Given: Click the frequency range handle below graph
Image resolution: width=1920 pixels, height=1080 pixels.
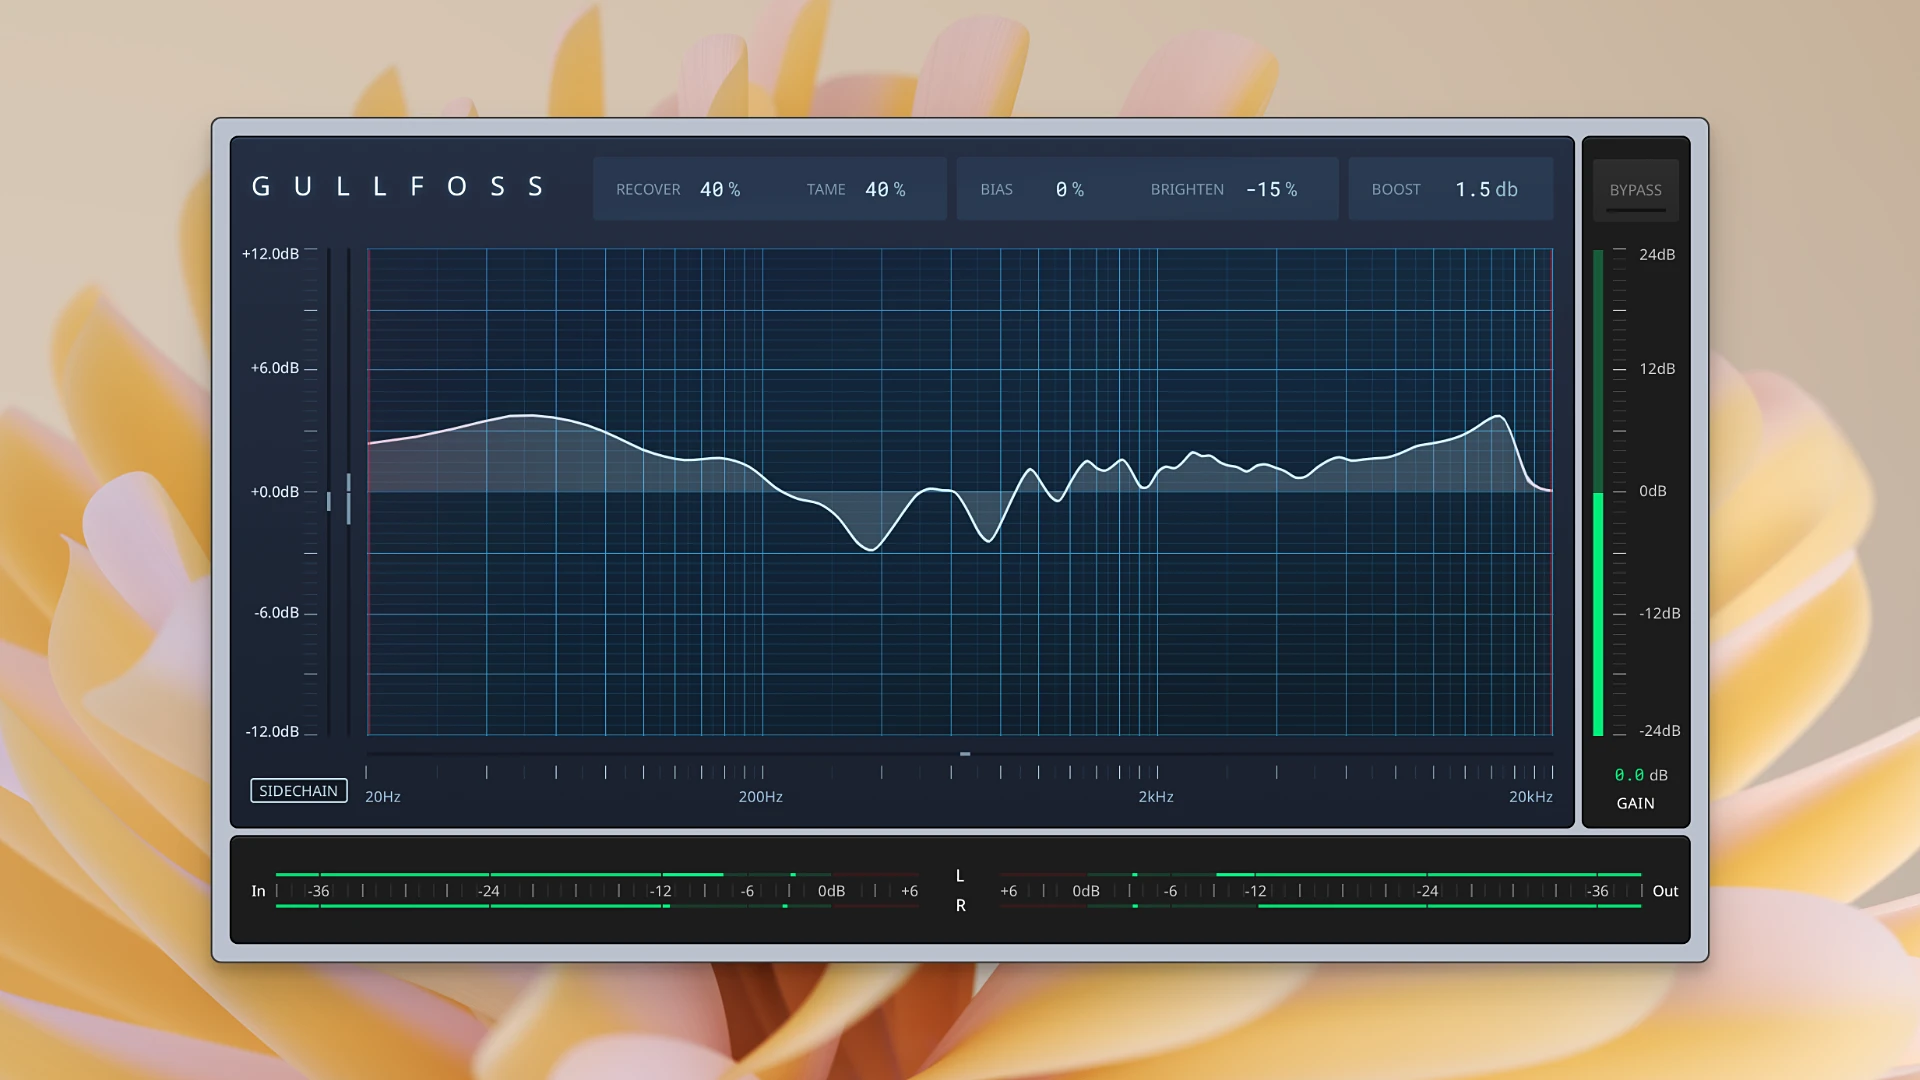Looking at the screenshot, I should tap(965, 754).
